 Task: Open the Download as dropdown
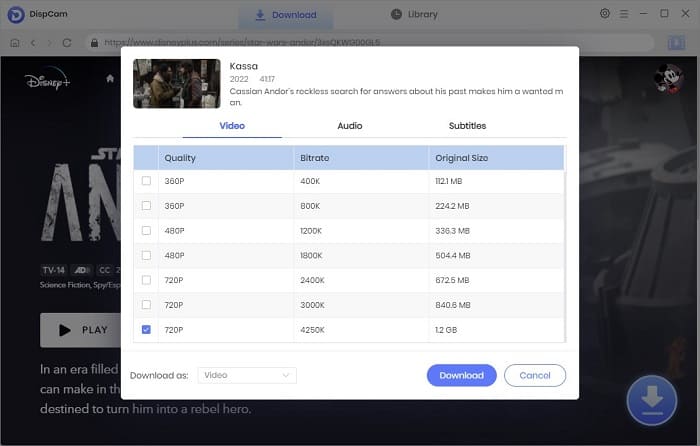tap(247, 375)
